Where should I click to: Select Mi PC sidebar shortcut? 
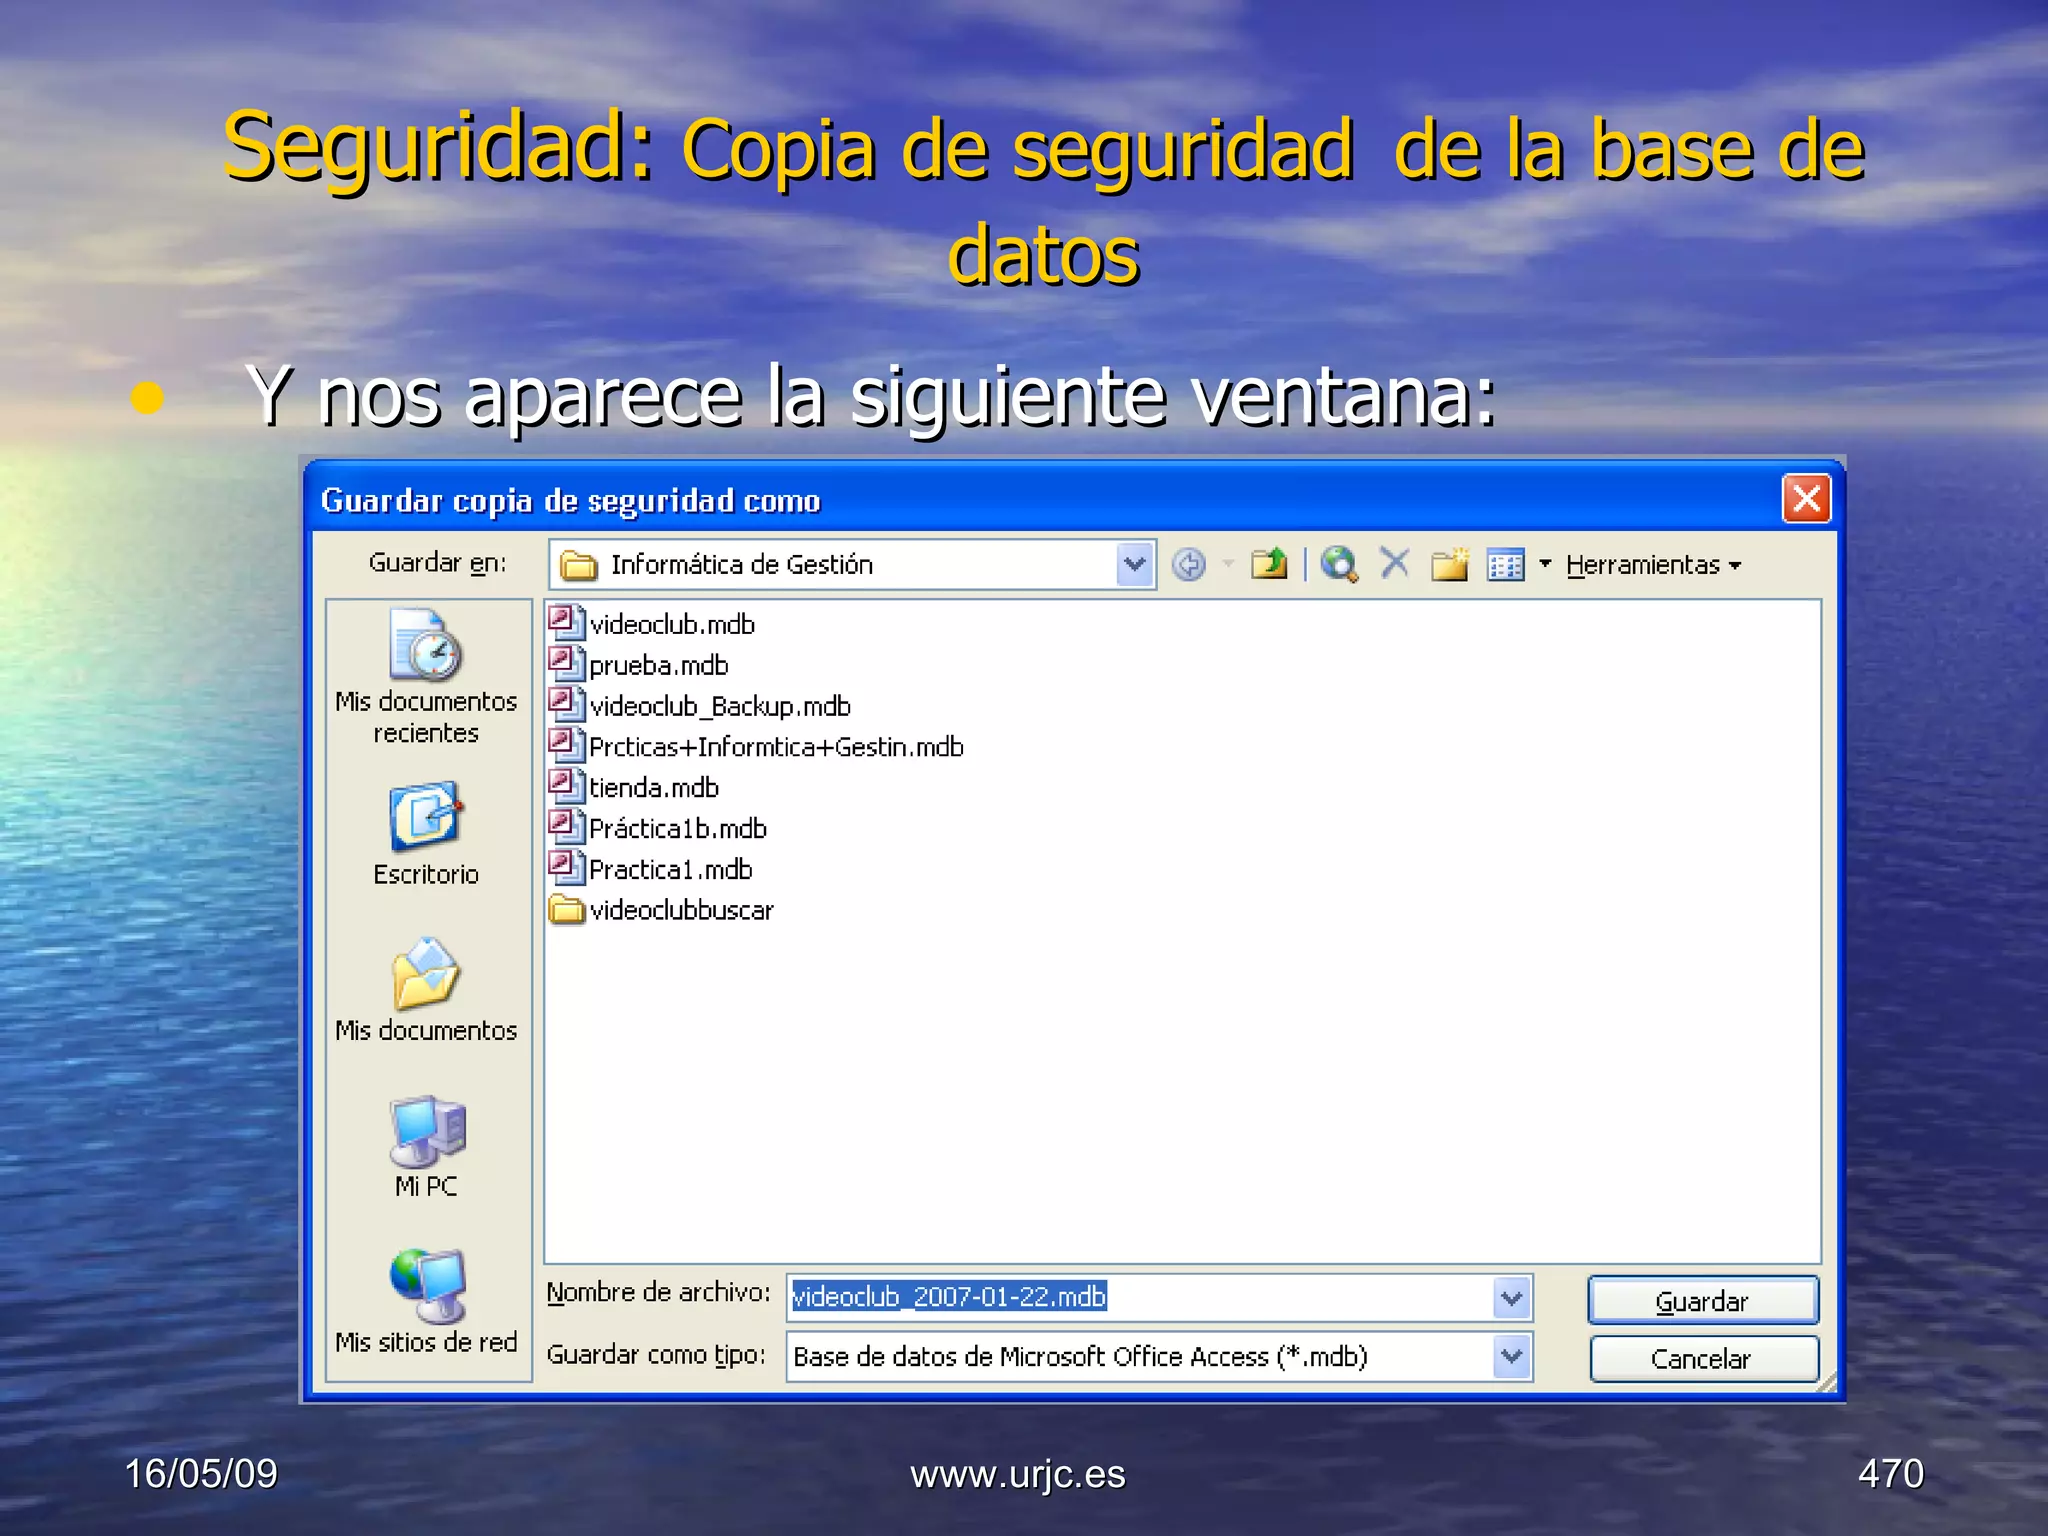[x=426, y=1147]
